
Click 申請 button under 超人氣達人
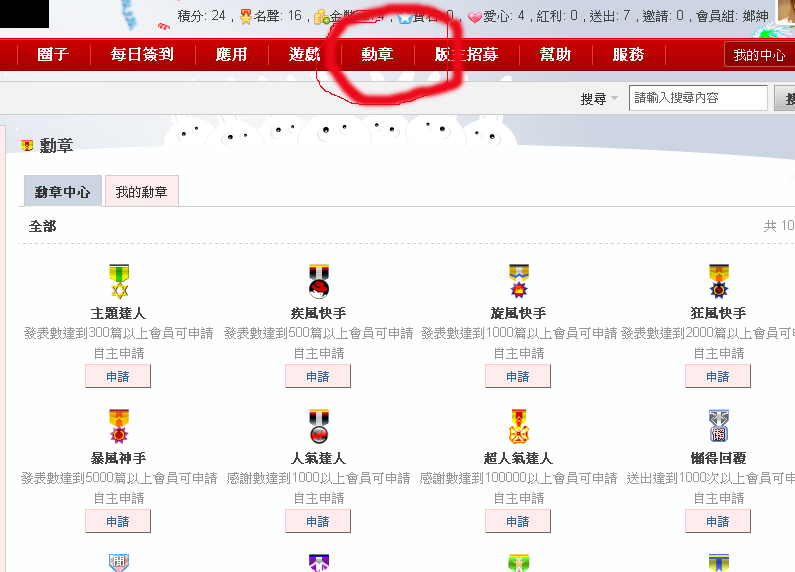[x=518, y=522]
